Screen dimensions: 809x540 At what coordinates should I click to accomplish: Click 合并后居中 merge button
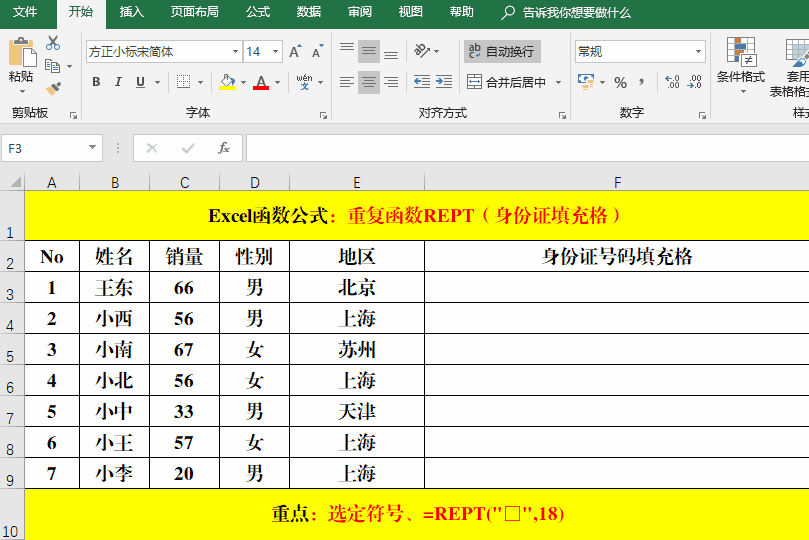[506, 82]
